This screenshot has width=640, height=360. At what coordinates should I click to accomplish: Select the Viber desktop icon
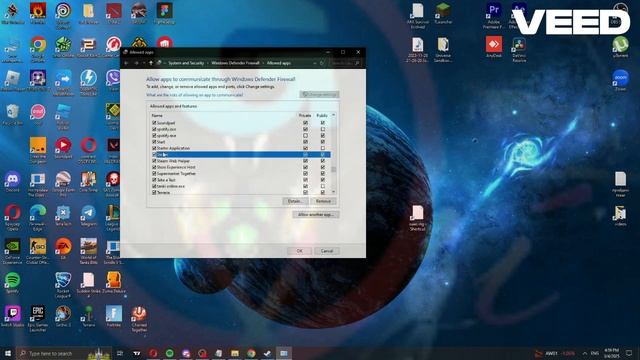pos(113,79)
